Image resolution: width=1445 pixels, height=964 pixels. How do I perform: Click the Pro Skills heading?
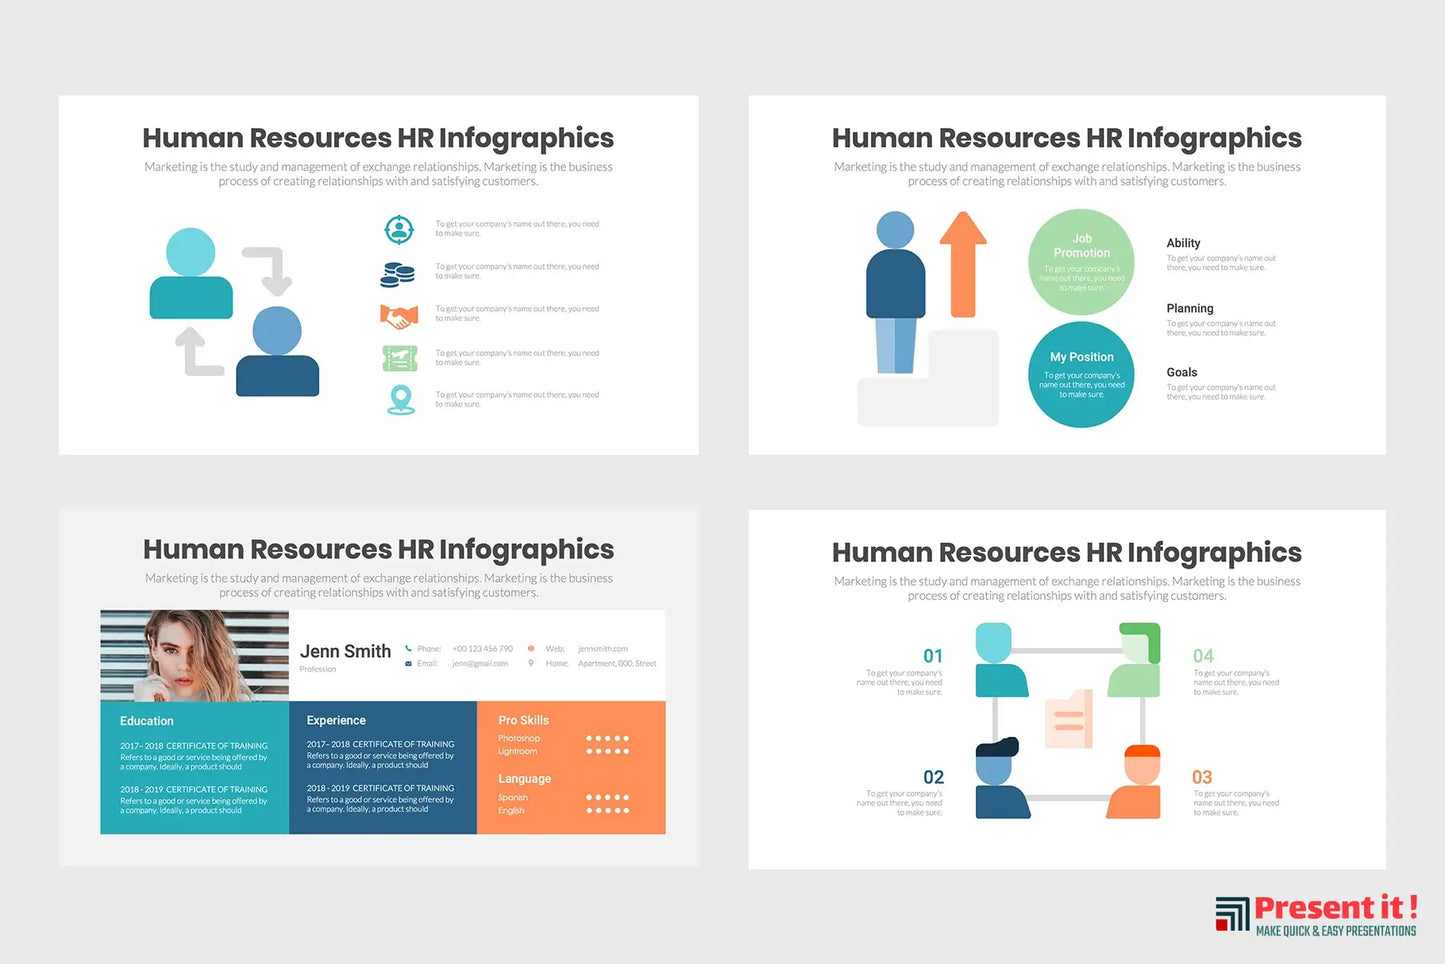click(523, 720)
